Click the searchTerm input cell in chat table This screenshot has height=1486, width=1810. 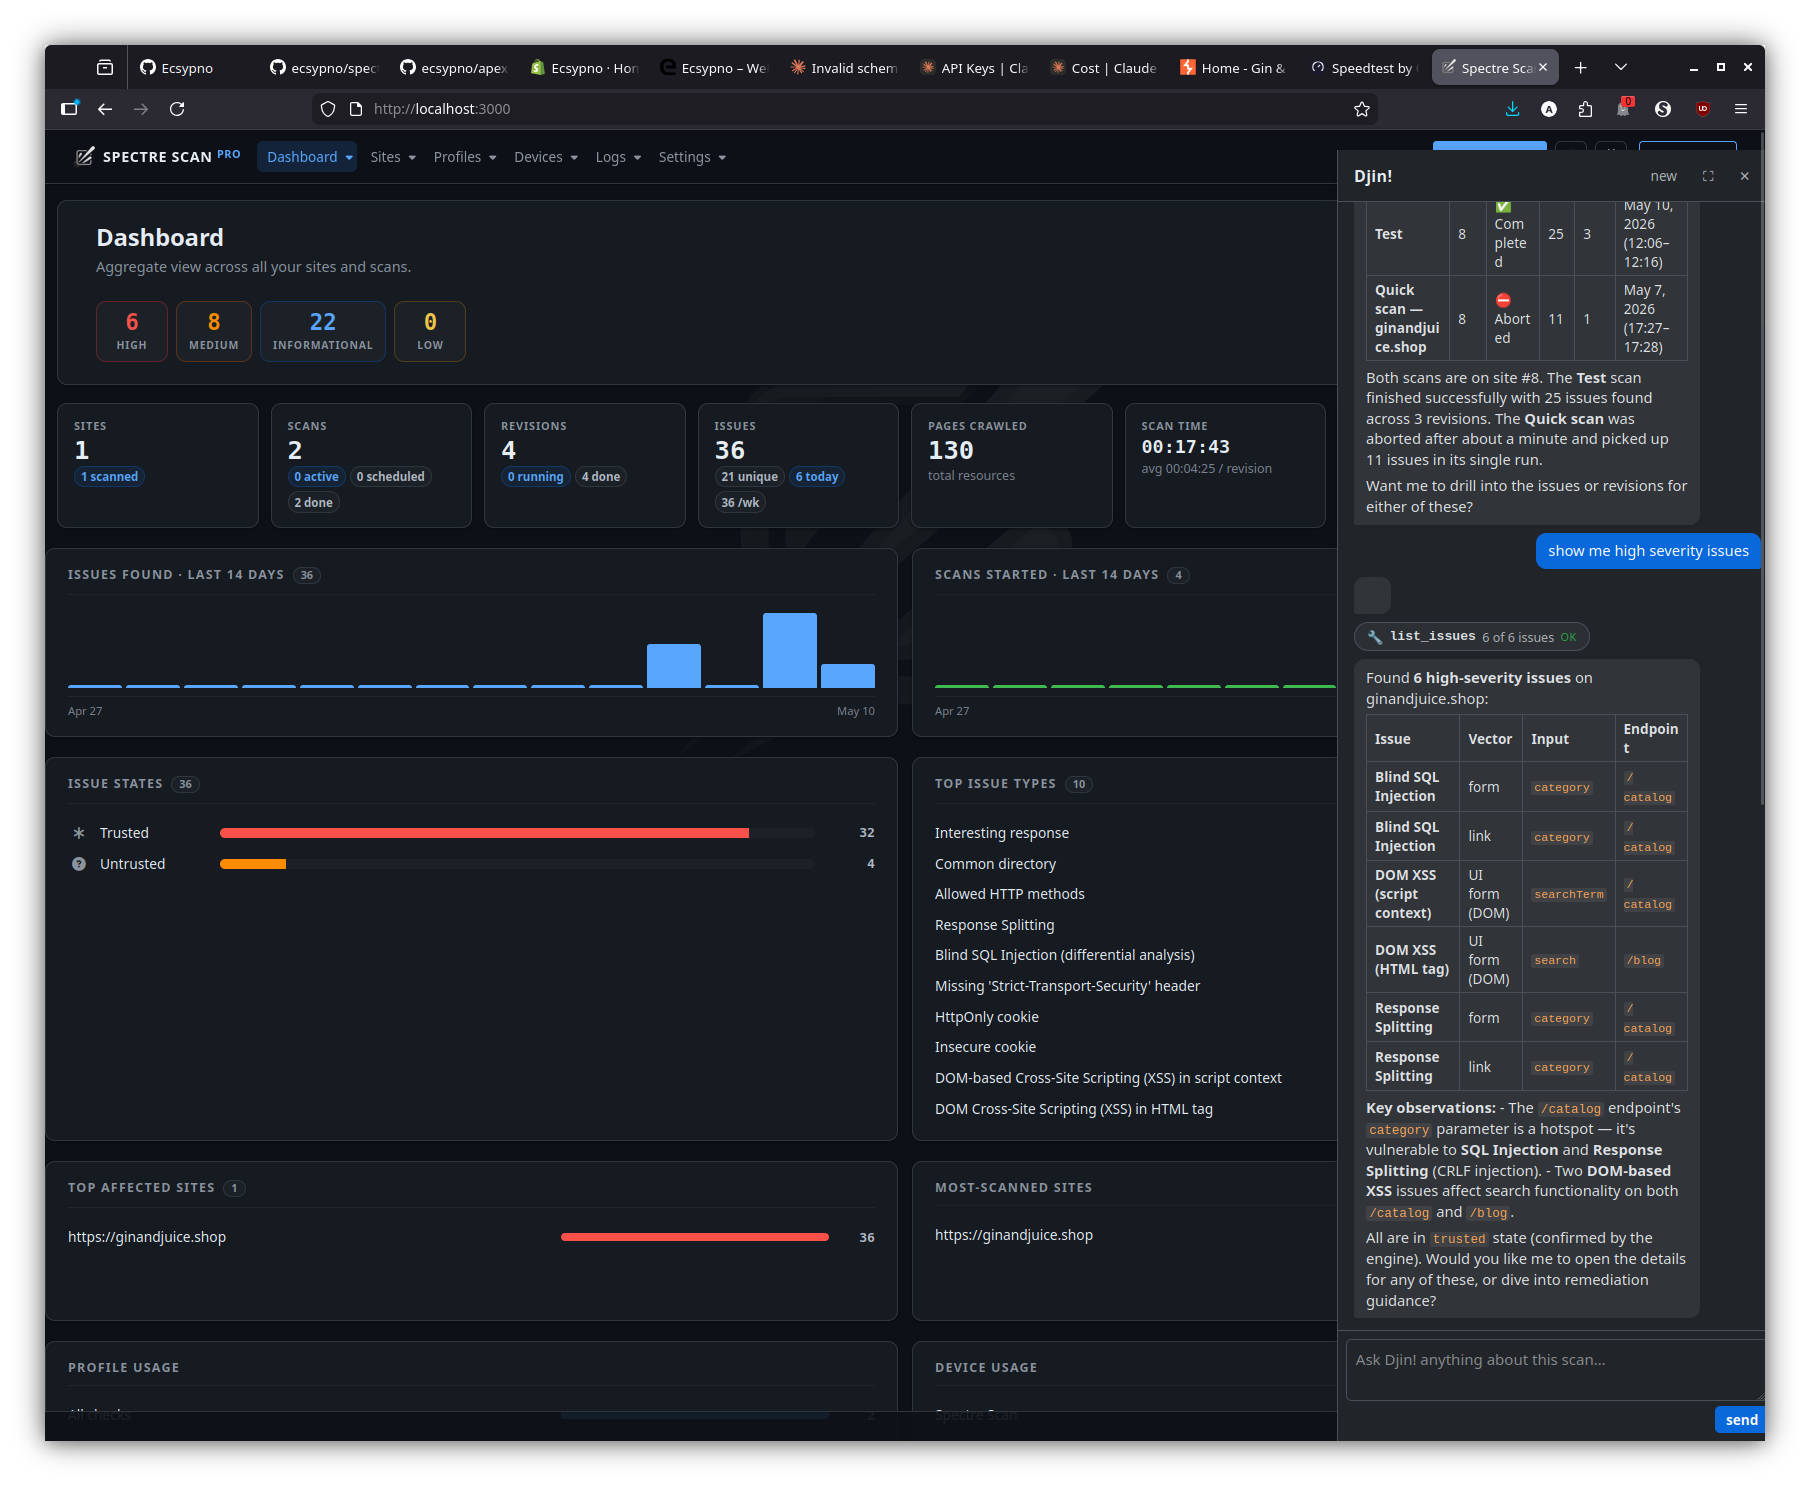1568,894
